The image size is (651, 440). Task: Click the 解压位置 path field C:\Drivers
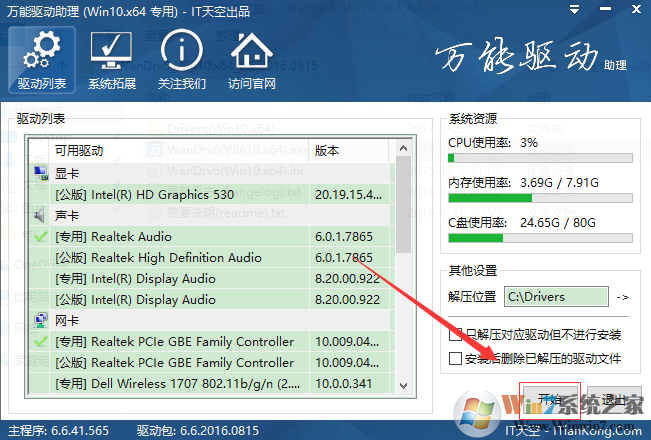(556, 296)
